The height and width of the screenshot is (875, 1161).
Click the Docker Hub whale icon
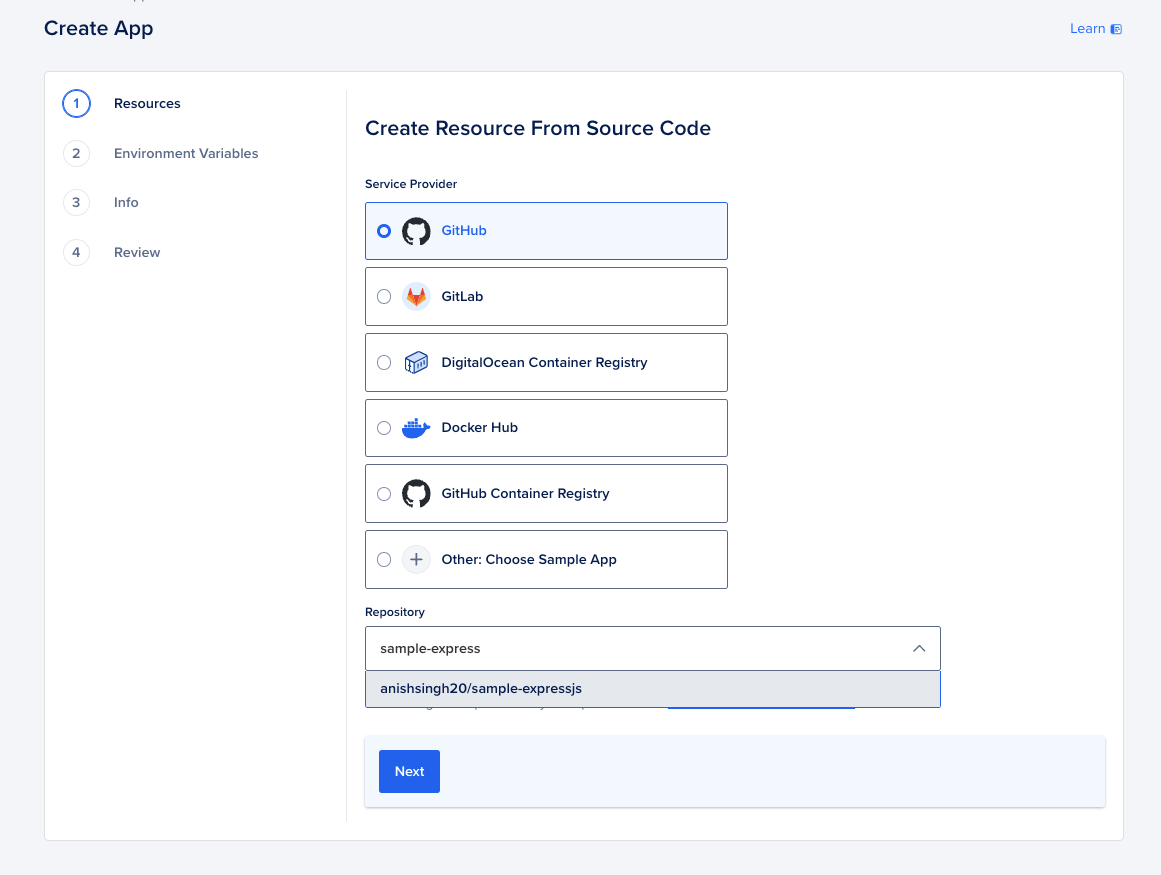tap(415, 428)
